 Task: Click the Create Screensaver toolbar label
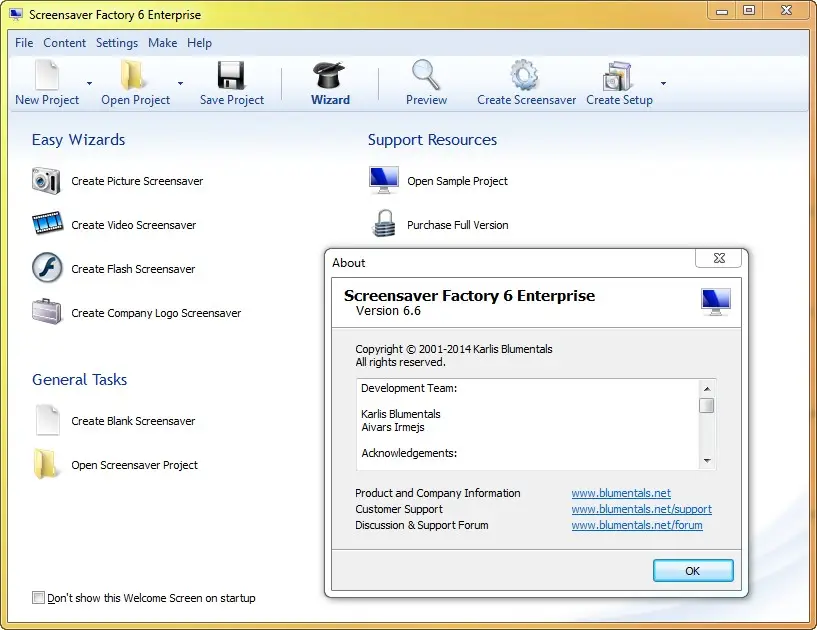coord(526,100)
